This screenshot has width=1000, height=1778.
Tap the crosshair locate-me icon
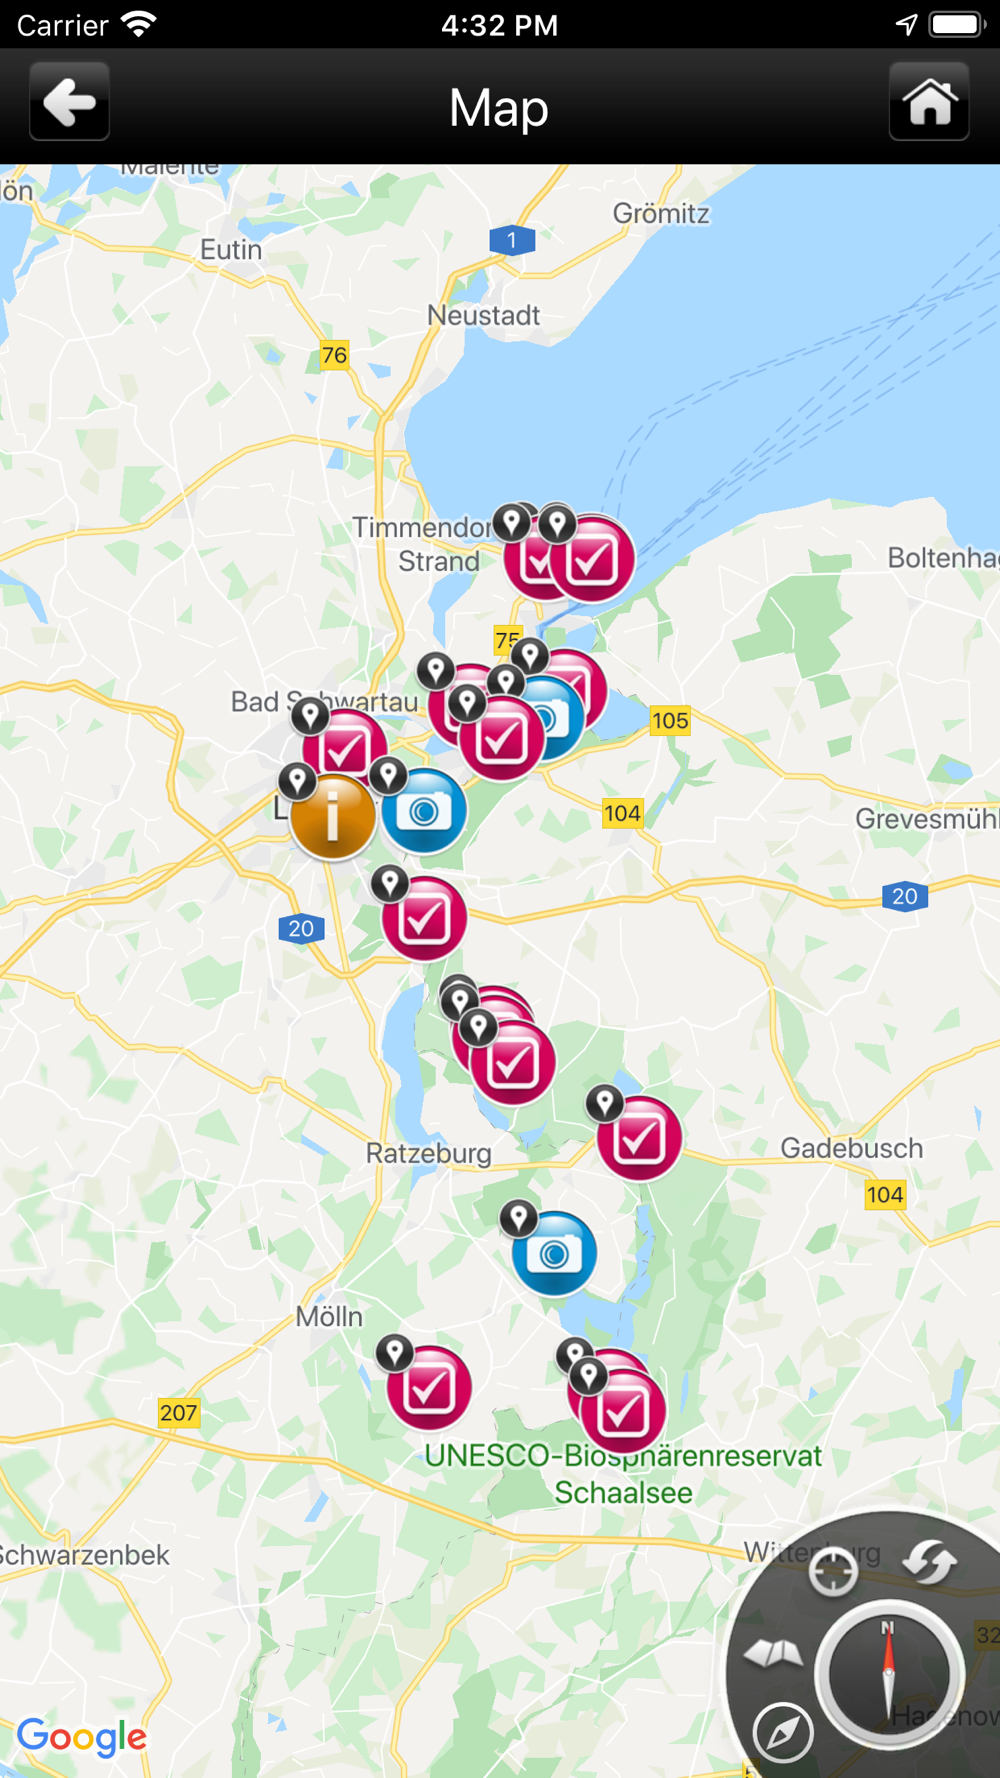(833, 1571)
